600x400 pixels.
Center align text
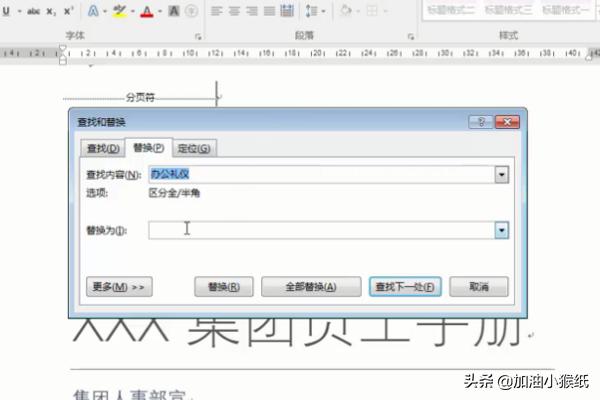tap(234, 11)
